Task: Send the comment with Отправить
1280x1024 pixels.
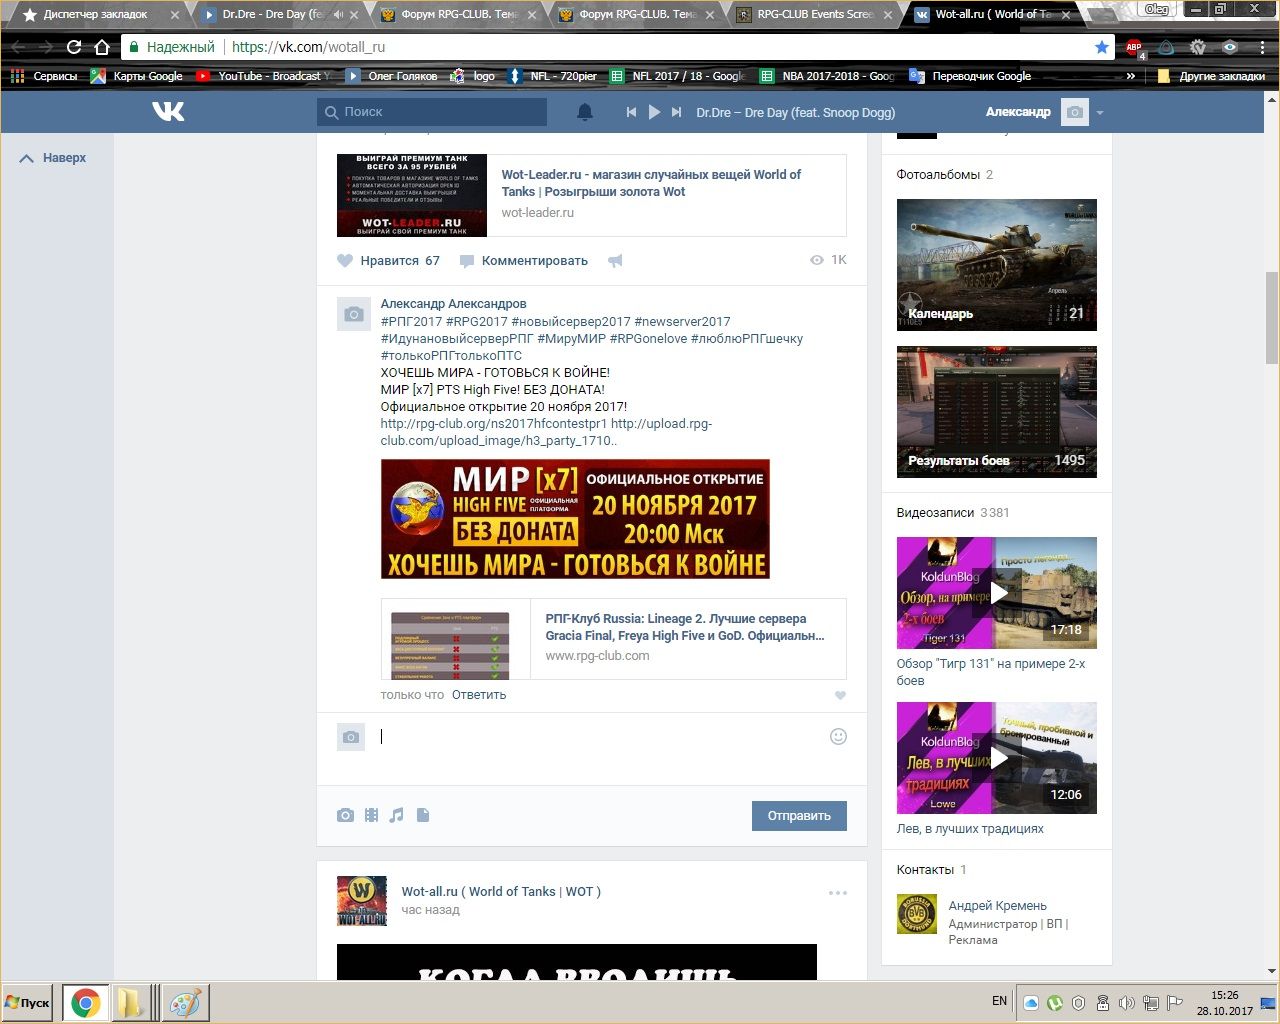Action: pyautogui.click(x=799, y=816)
